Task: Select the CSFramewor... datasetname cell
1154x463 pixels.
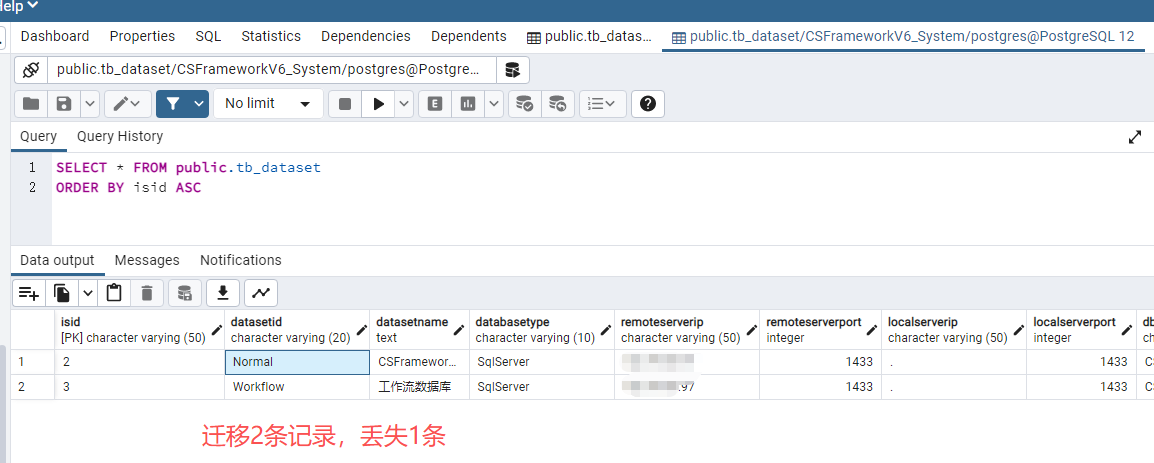Action: coord(420,362)
